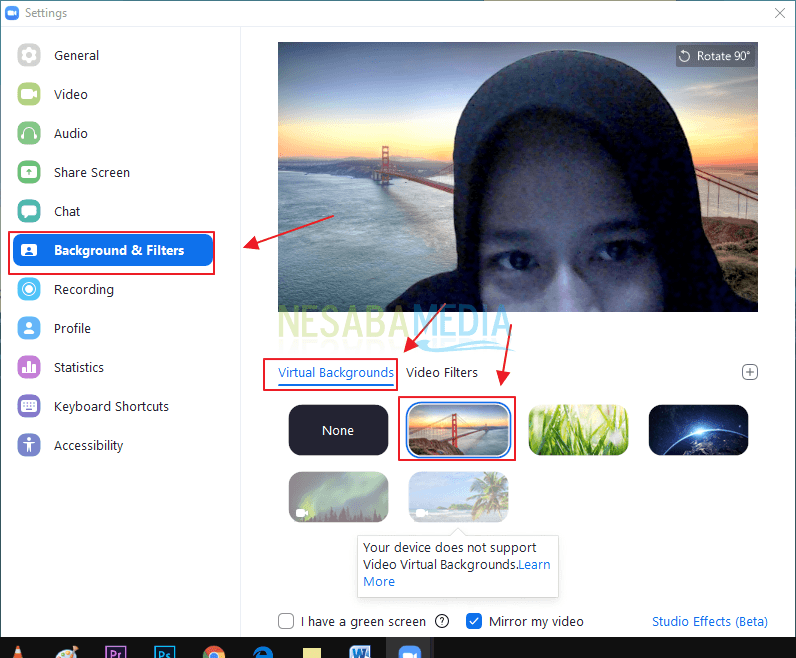Select the Virtual Backgrounds tab

[x=335, y=373]
